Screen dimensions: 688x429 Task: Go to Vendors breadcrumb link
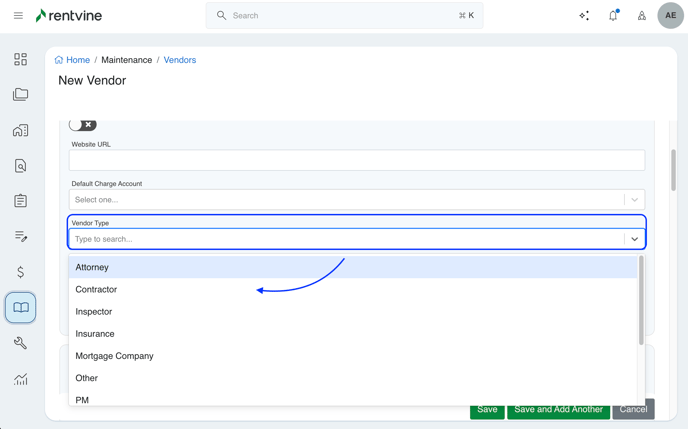180,60
